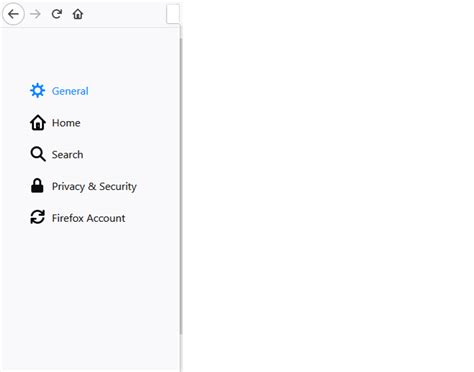Viewport: 474px width, 372px height.
Task: Reload the page with refresh icon
Action: point(57,14)
